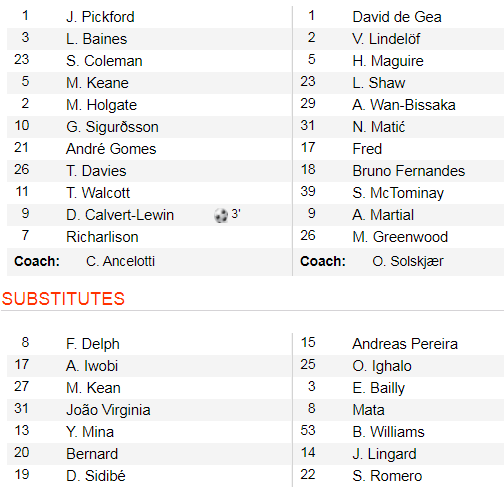The width and height of the screenshot is (504, 499).
Task: Open Andreas Pereira substitute entry
Action: point(405,344)
